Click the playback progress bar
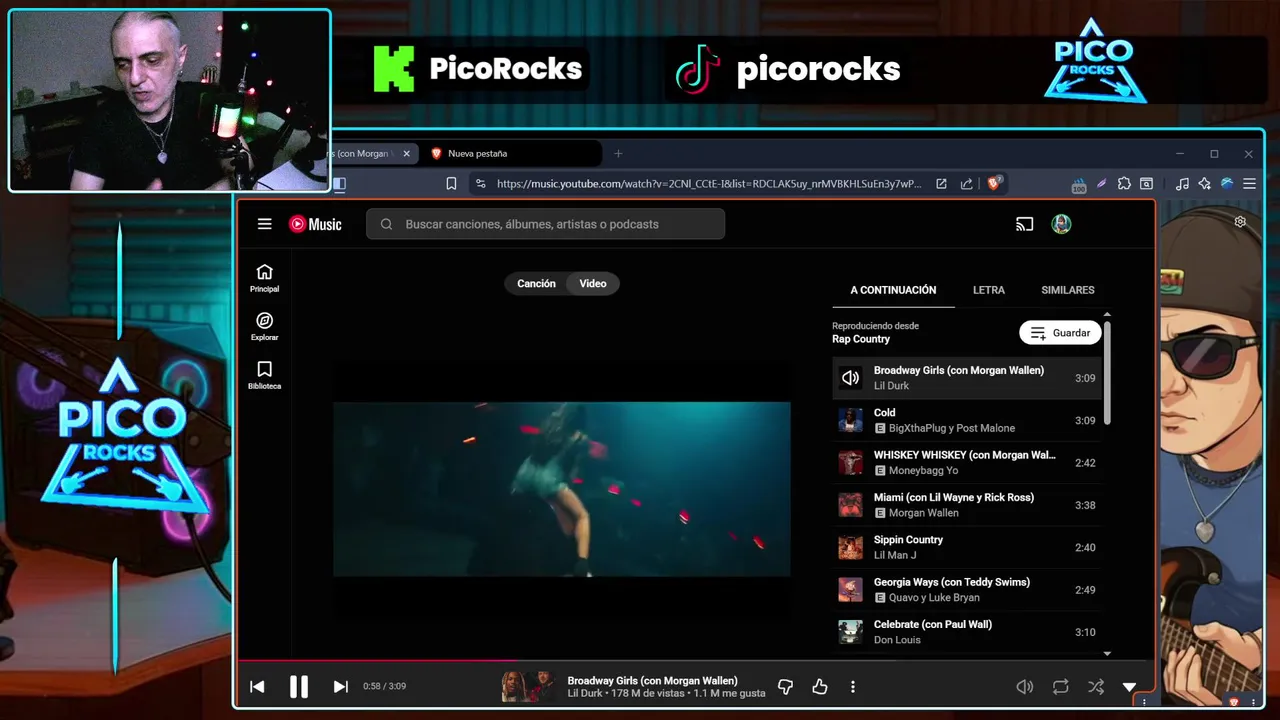This screenshot has width=1280, height=720. (695, 660)
